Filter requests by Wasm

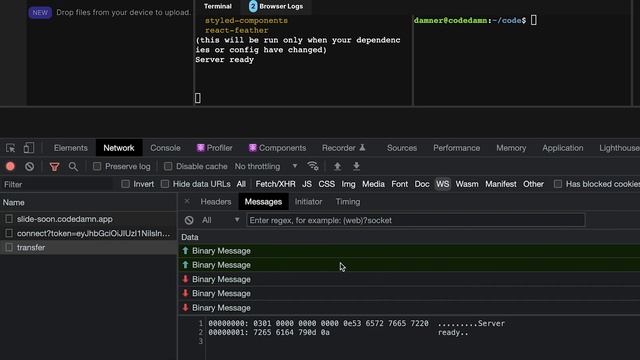(467, 184)
